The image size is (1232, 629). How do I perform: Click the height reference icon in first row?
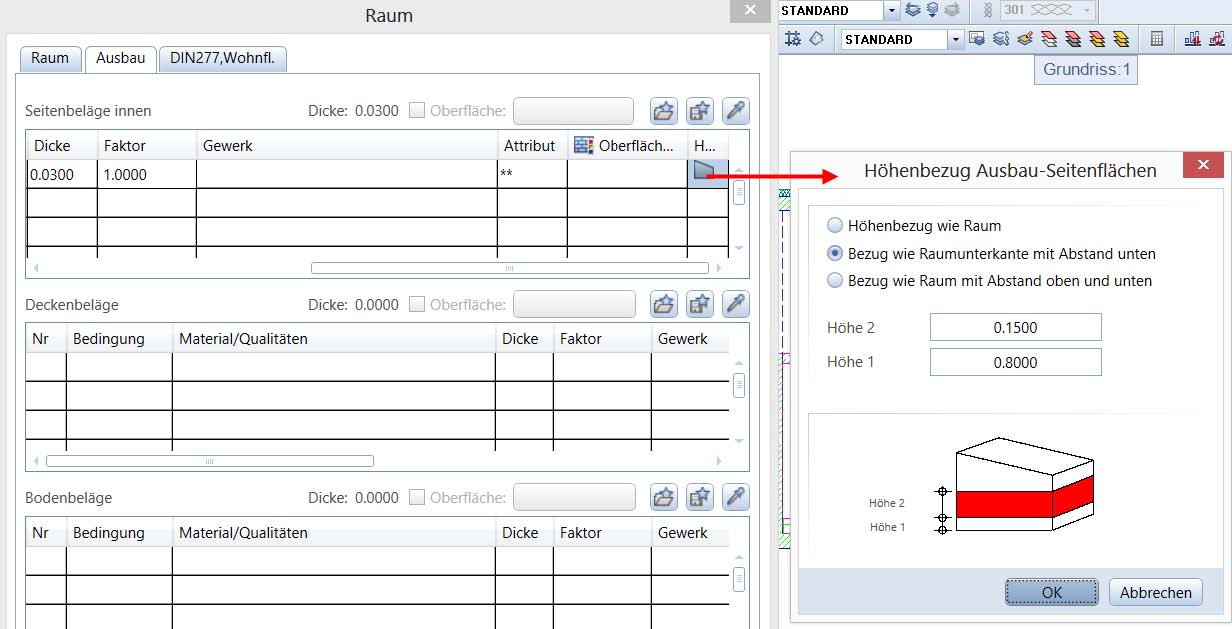coord(706,173)
